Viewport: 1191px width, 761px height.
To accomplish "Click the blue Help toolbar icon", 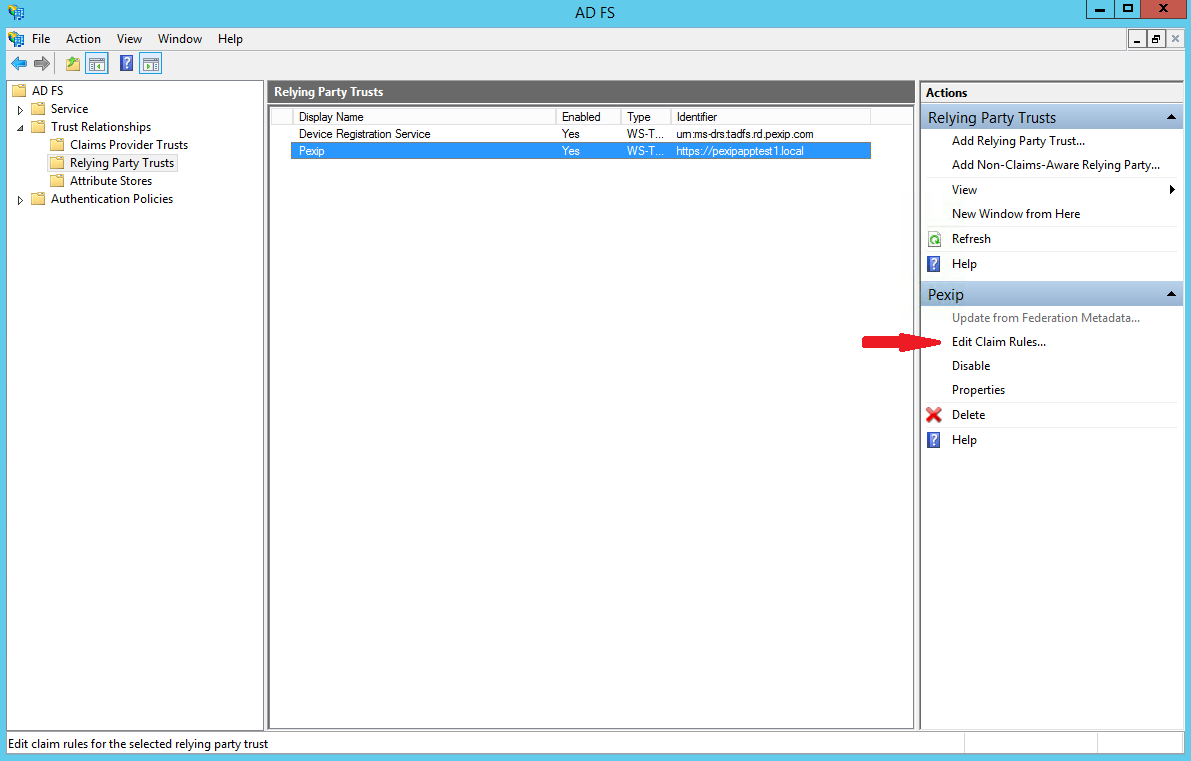I will [x=126, y=64].
